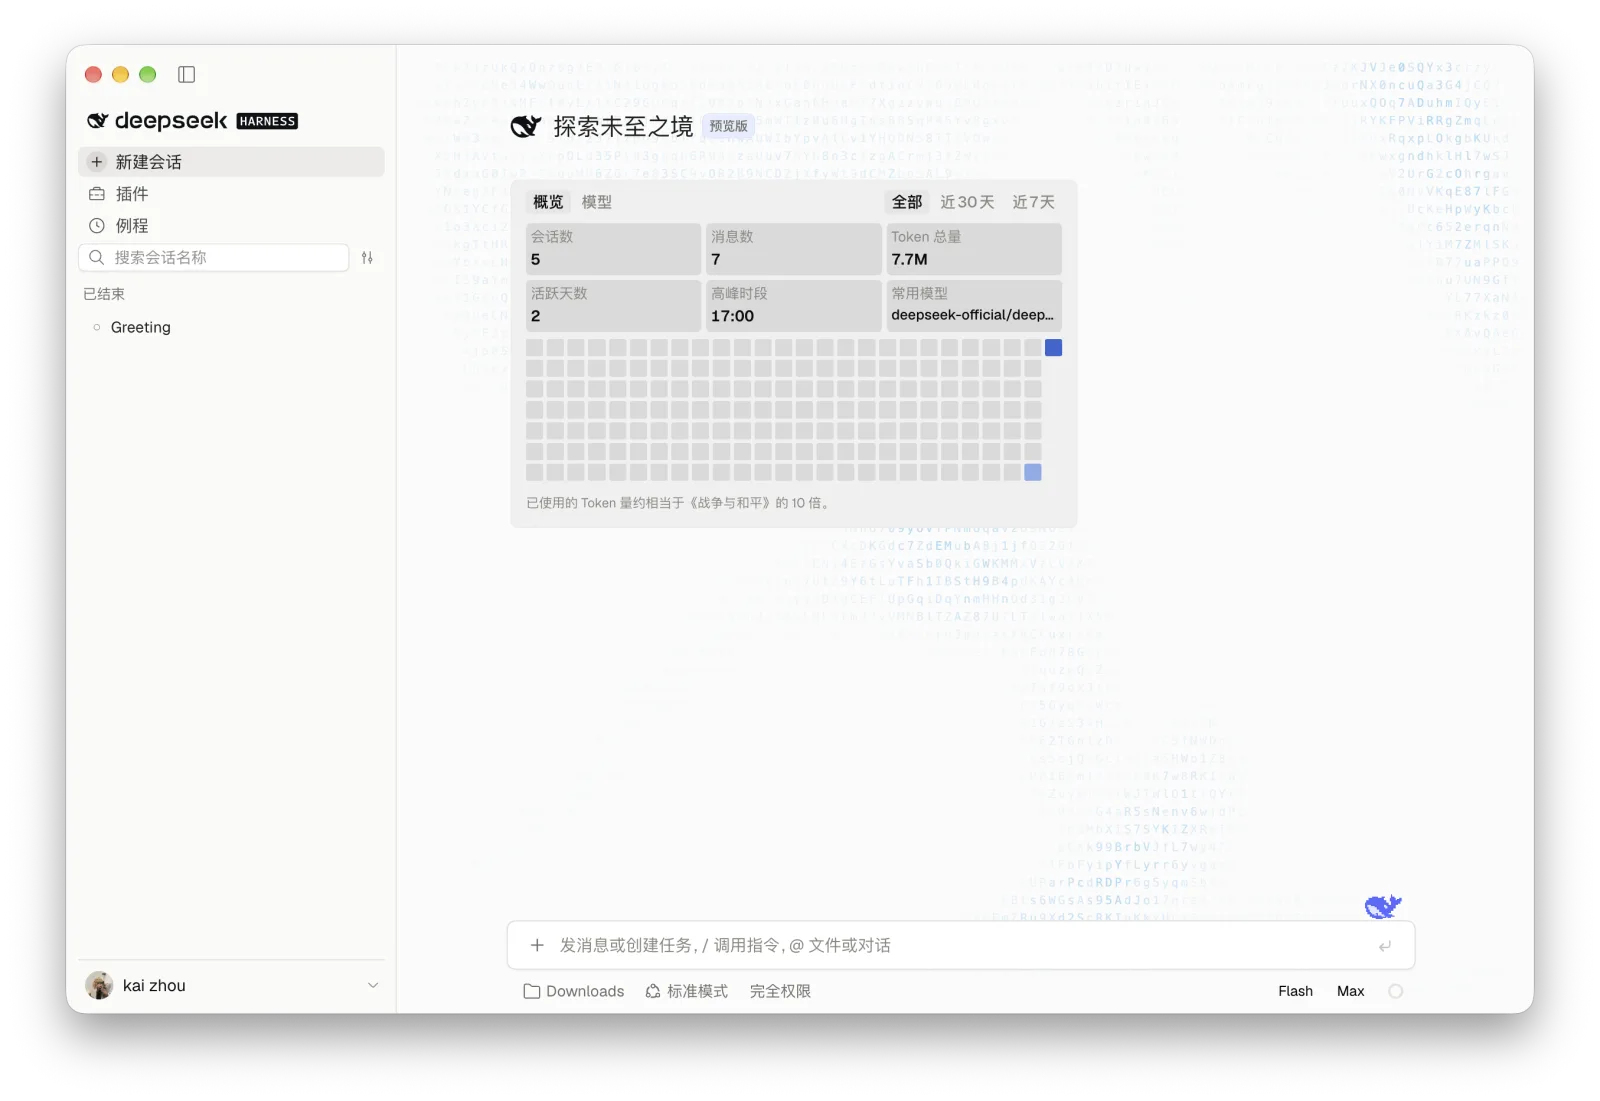Viewport: 1600px width, 1101px height.
Task: Click the send return-arrow icon
Action: coord(1385,946)
